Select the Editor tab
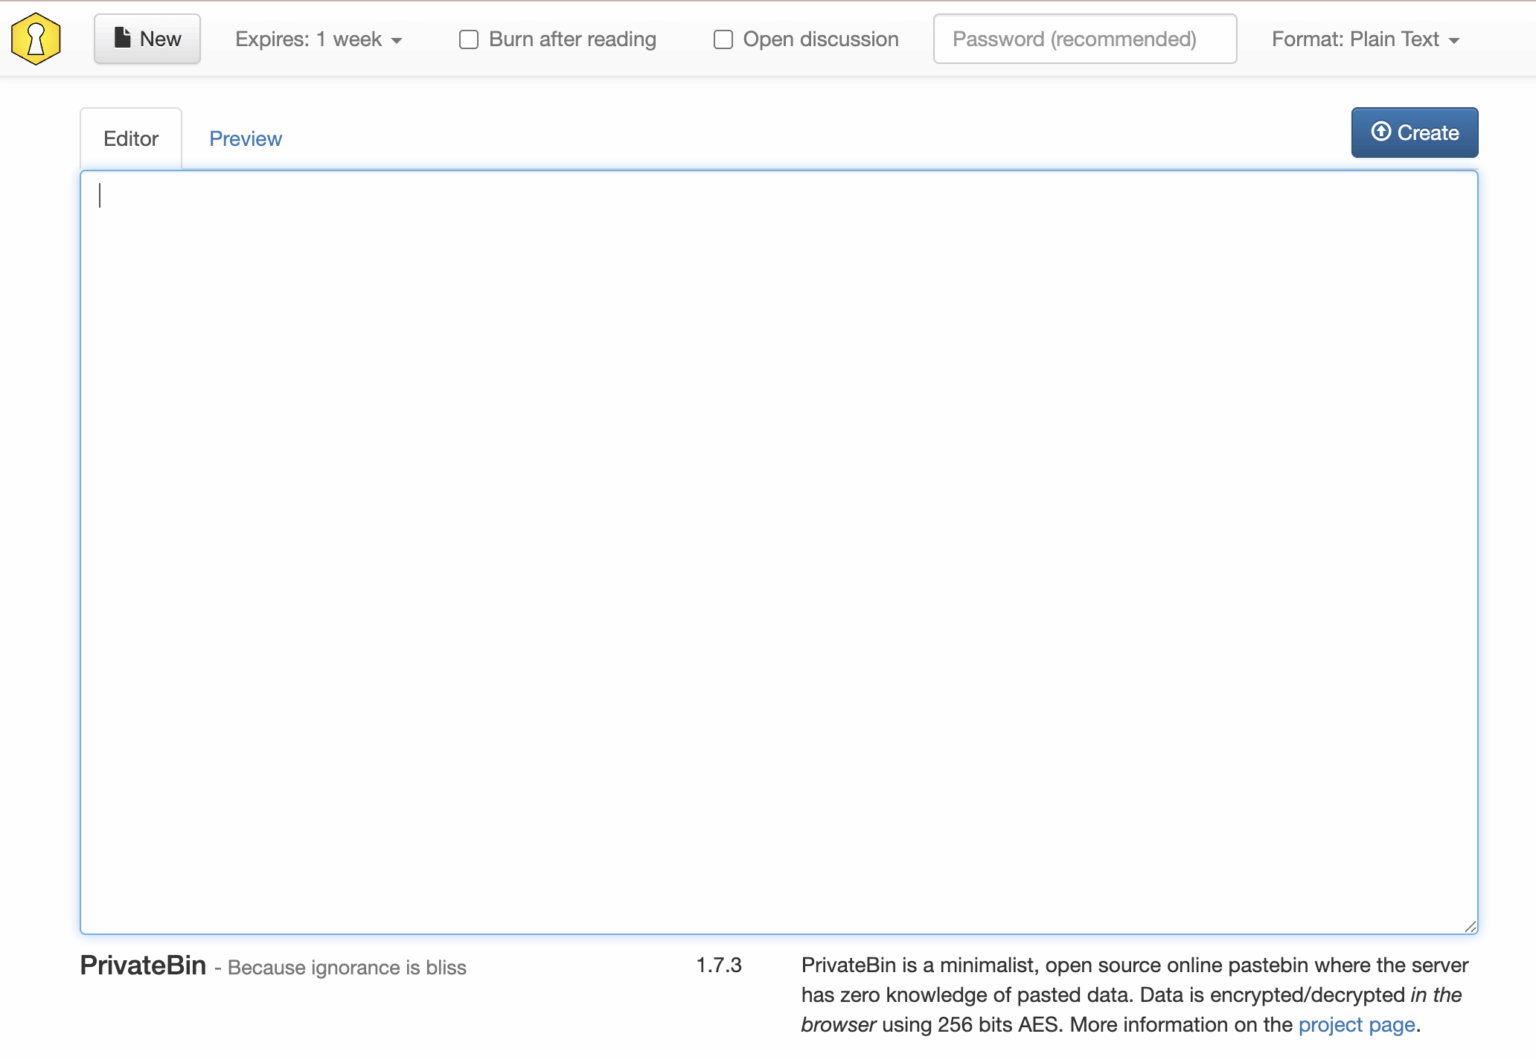The height and width of the screenshot is (1060, 1536). pyautogui.click(x=130, y=138)
